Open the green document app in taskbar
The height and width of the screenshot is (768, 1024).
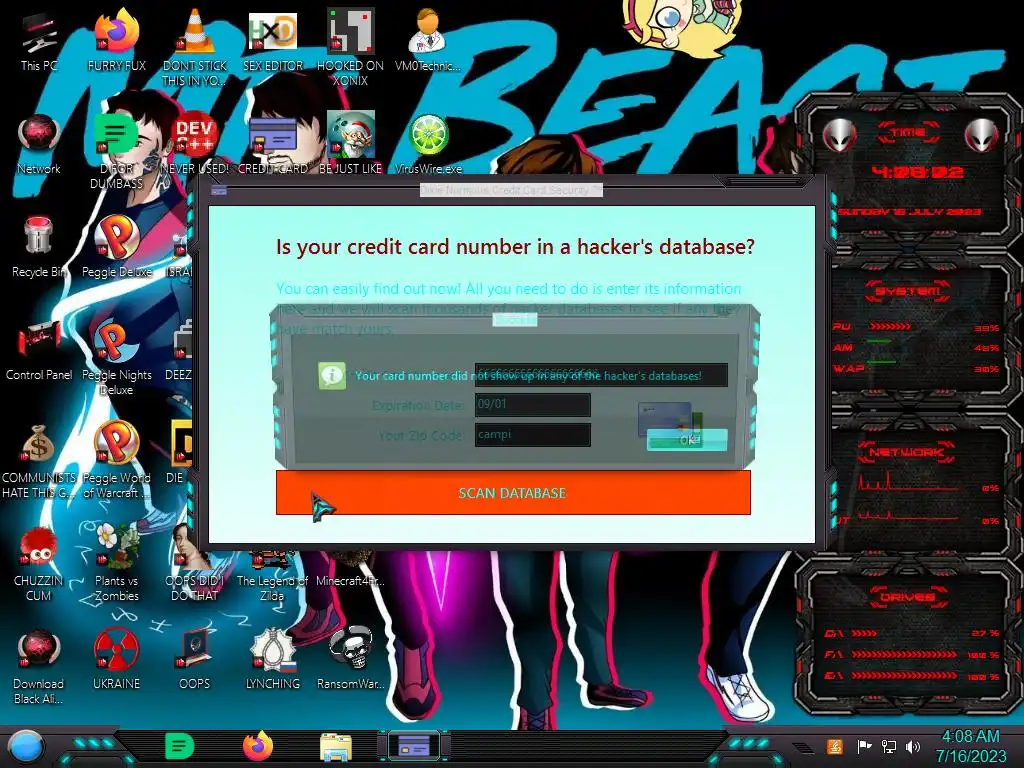(180, 746)
